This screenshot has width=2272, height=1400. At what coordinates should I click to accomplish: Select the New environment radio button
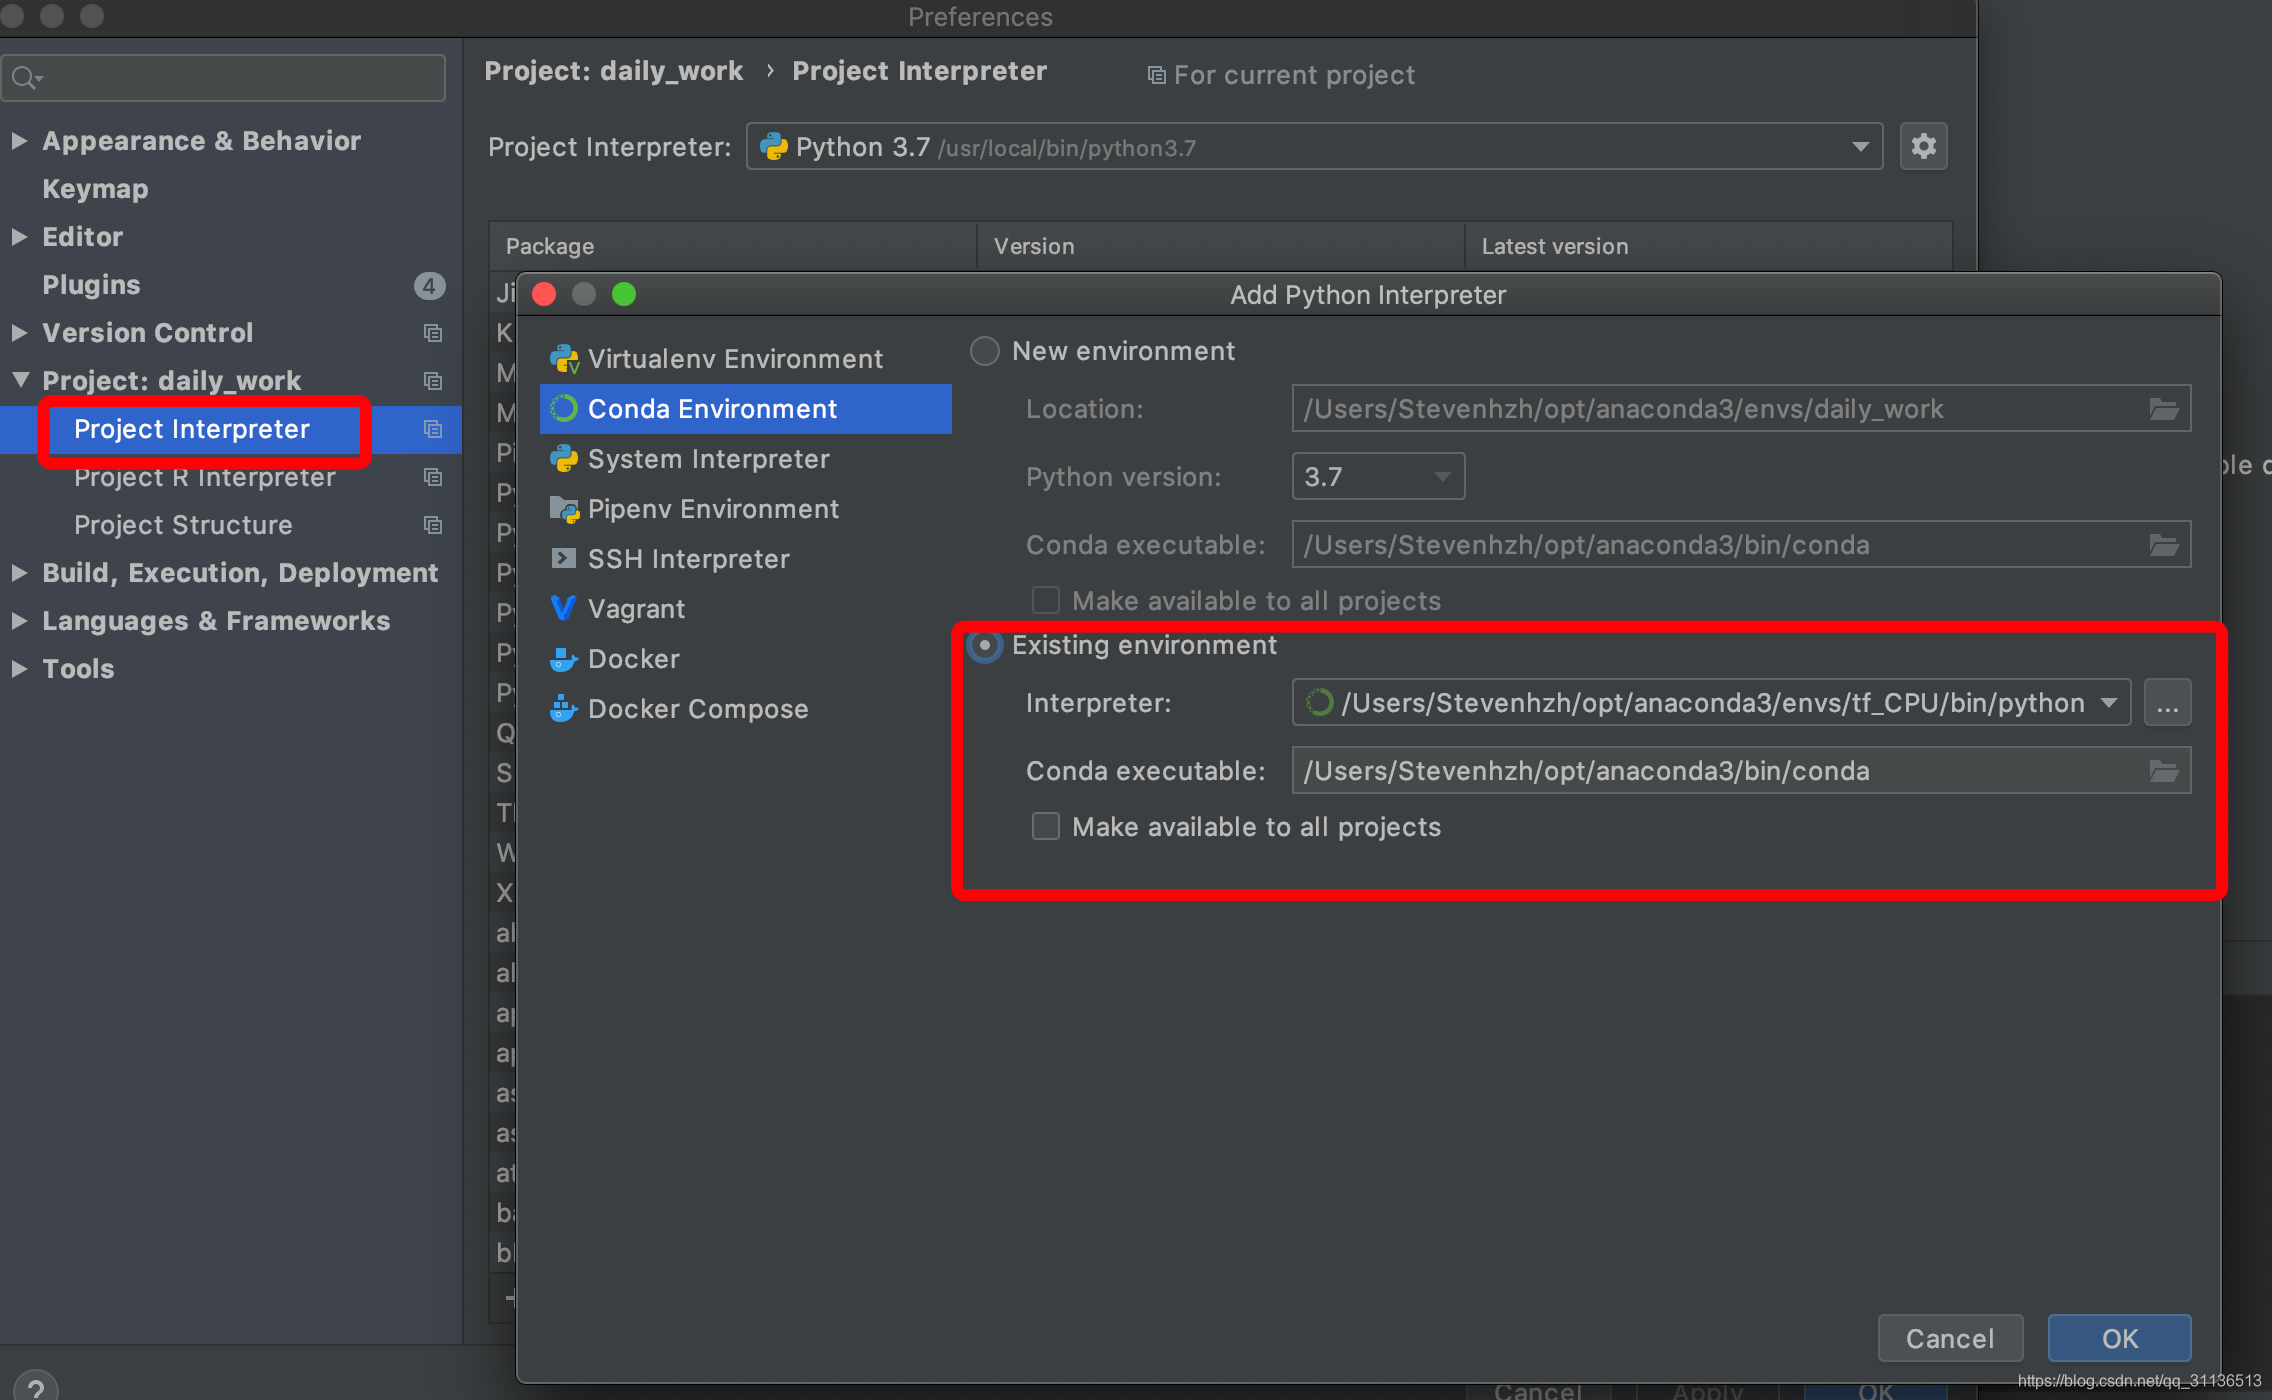click(x=985, y=351)
